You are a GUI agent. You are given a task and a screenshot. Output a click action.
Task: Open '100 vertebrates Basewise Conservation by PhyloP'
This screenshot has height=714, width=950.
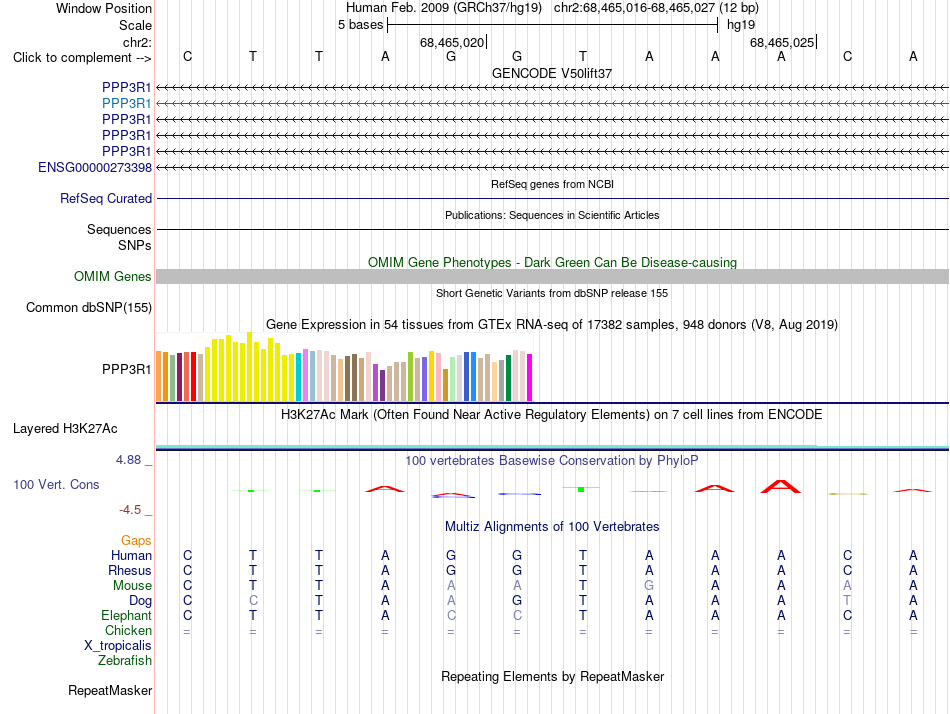[552, 461]
